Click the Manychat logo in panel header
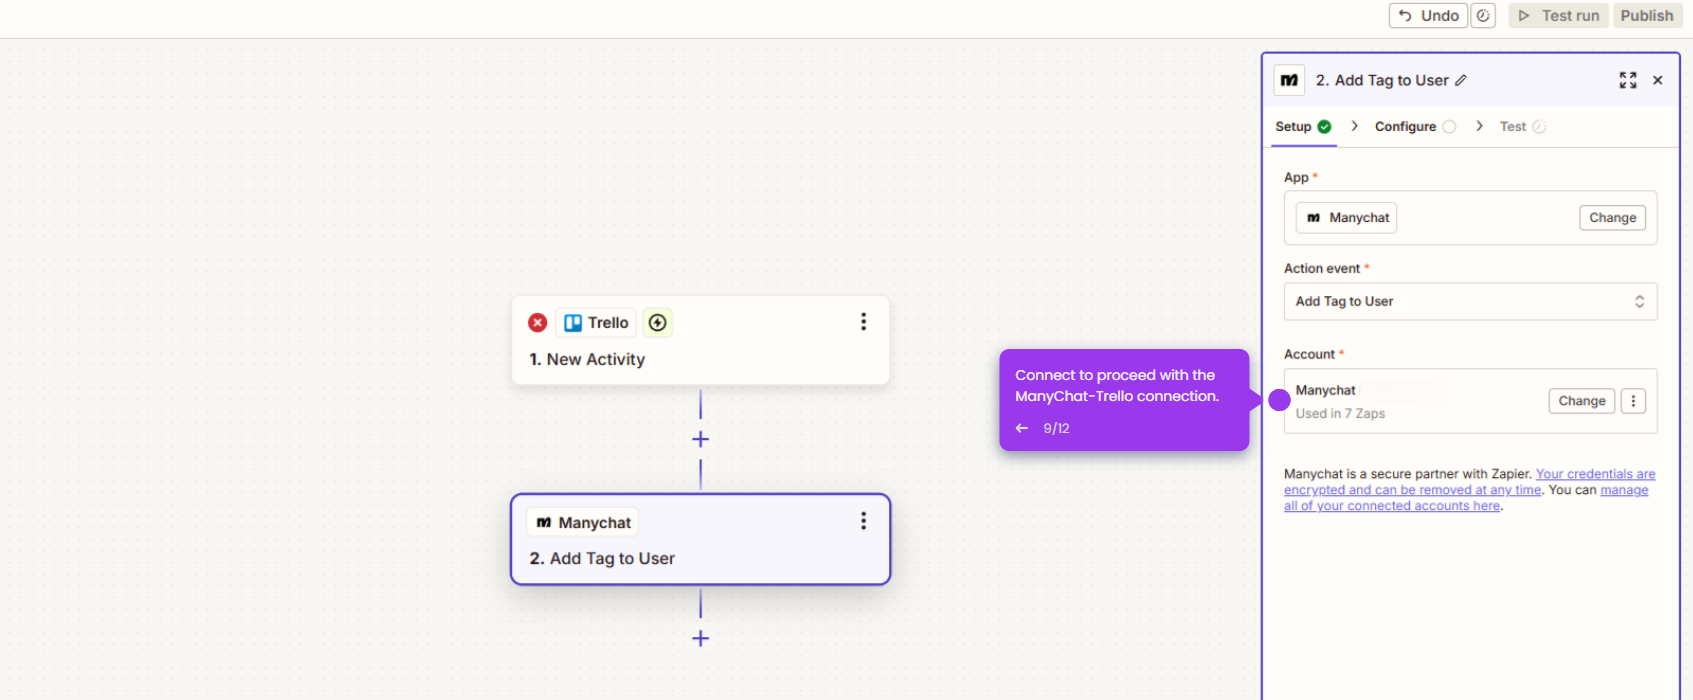This screenshot has width=1693, height=700. point(1289,80)
